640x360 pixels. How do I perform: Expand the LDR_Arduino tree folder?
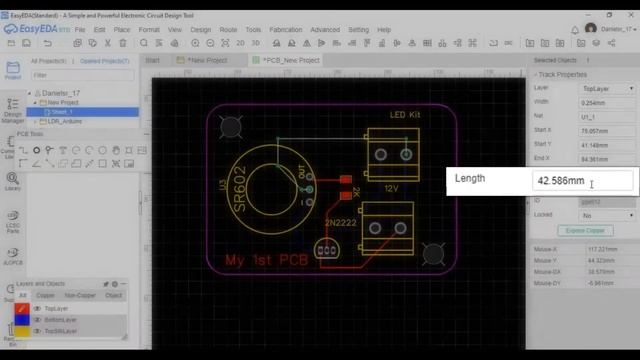(x=35, y=121)
